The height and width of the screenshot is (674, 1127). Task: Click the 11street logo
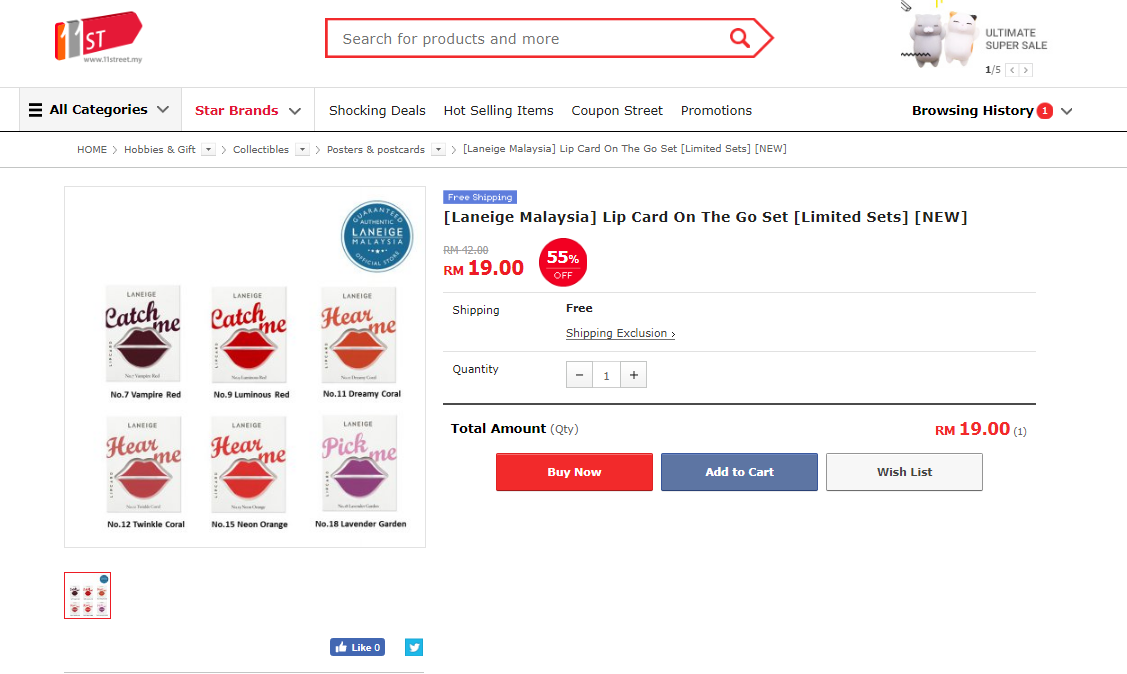coord(97,37)
